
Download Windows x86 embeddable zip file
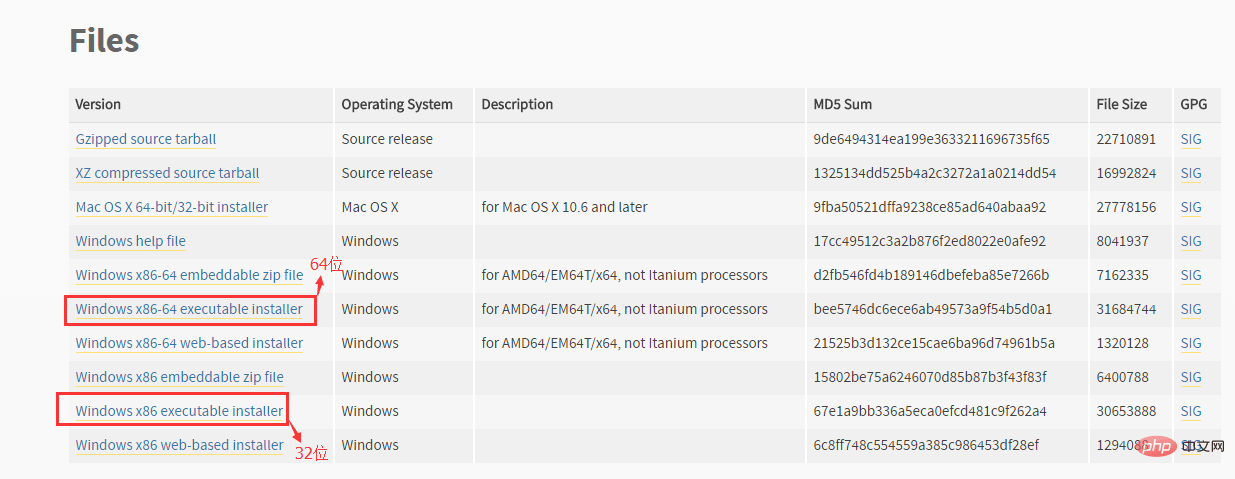click(x=180, y=377)
